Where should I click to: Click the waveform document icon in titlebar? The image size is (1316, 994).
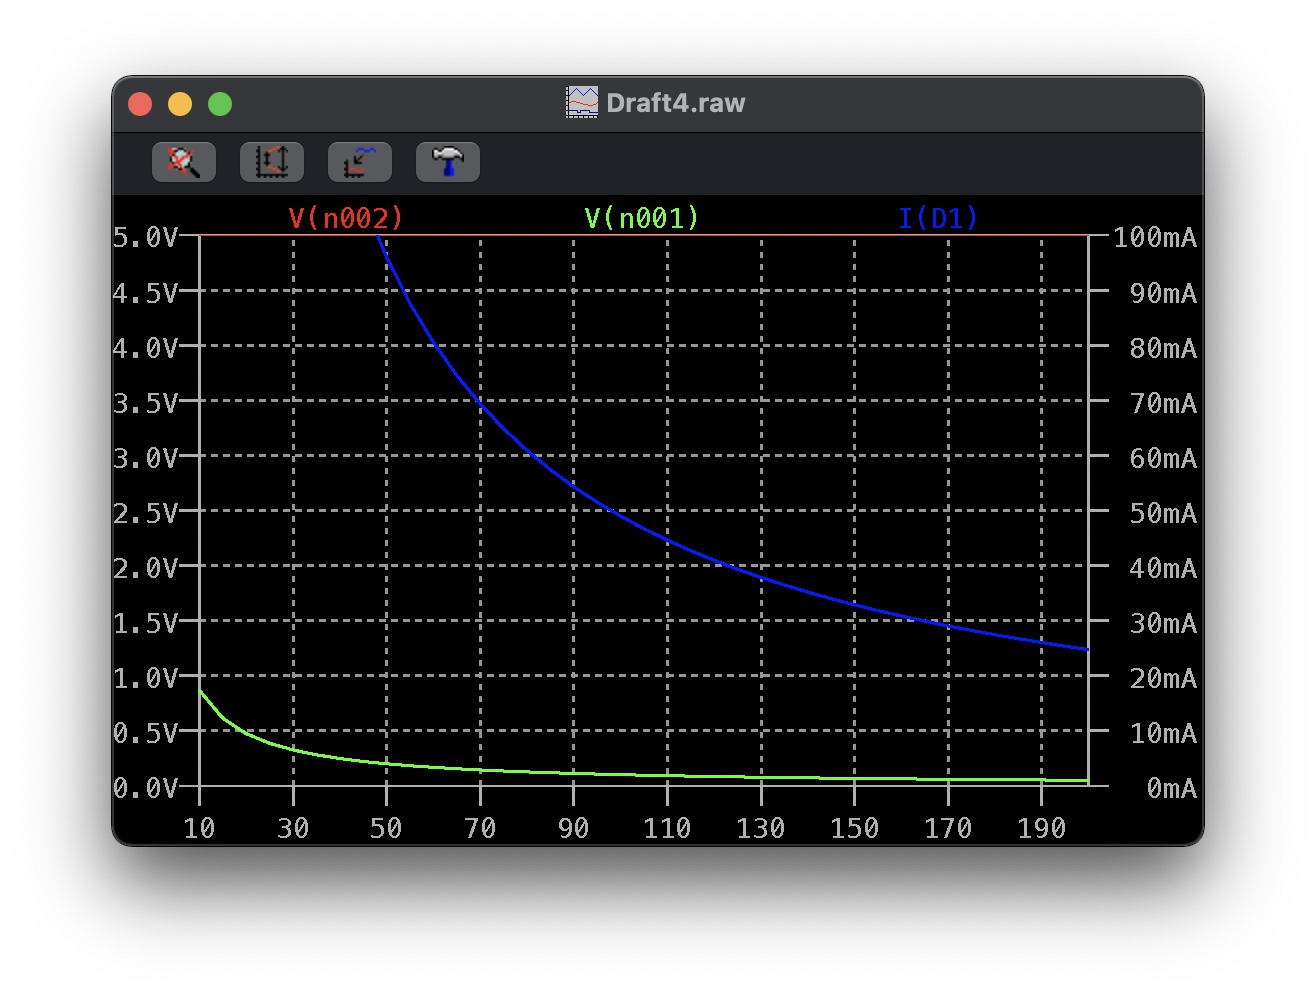point(583,101)
